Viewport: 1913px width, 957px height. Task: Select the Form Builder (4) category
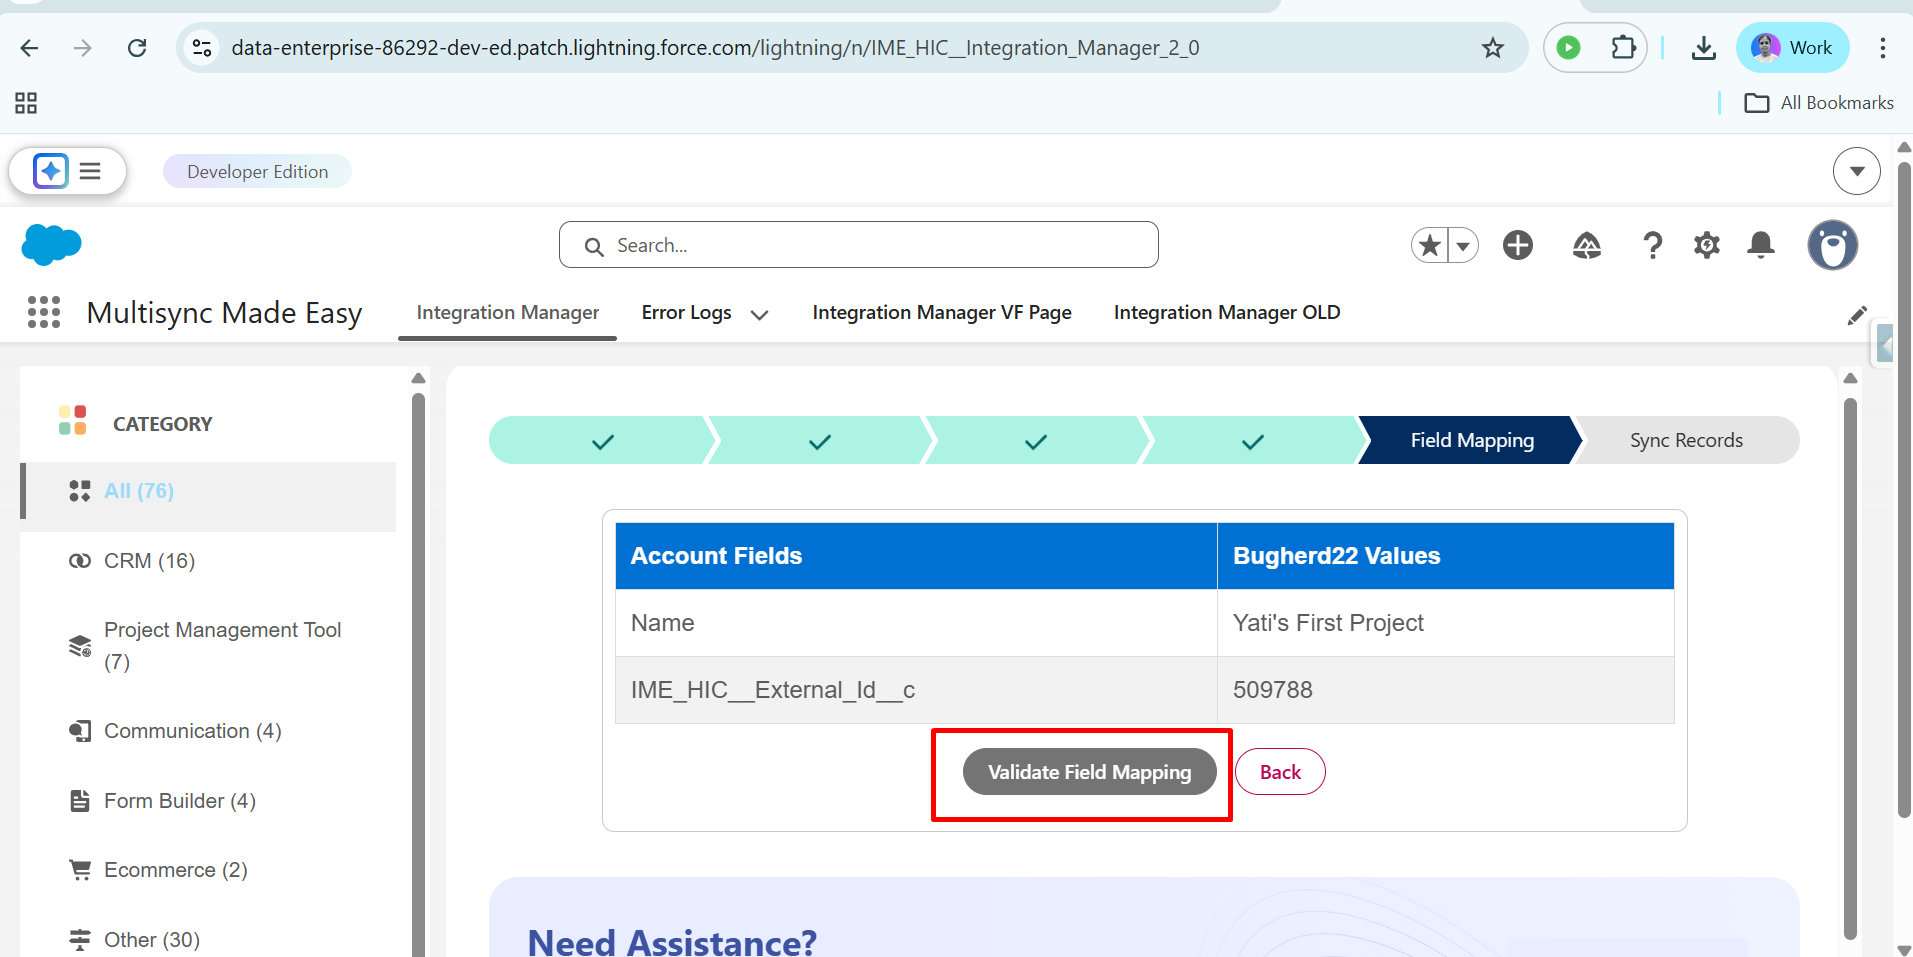[210, 801]
